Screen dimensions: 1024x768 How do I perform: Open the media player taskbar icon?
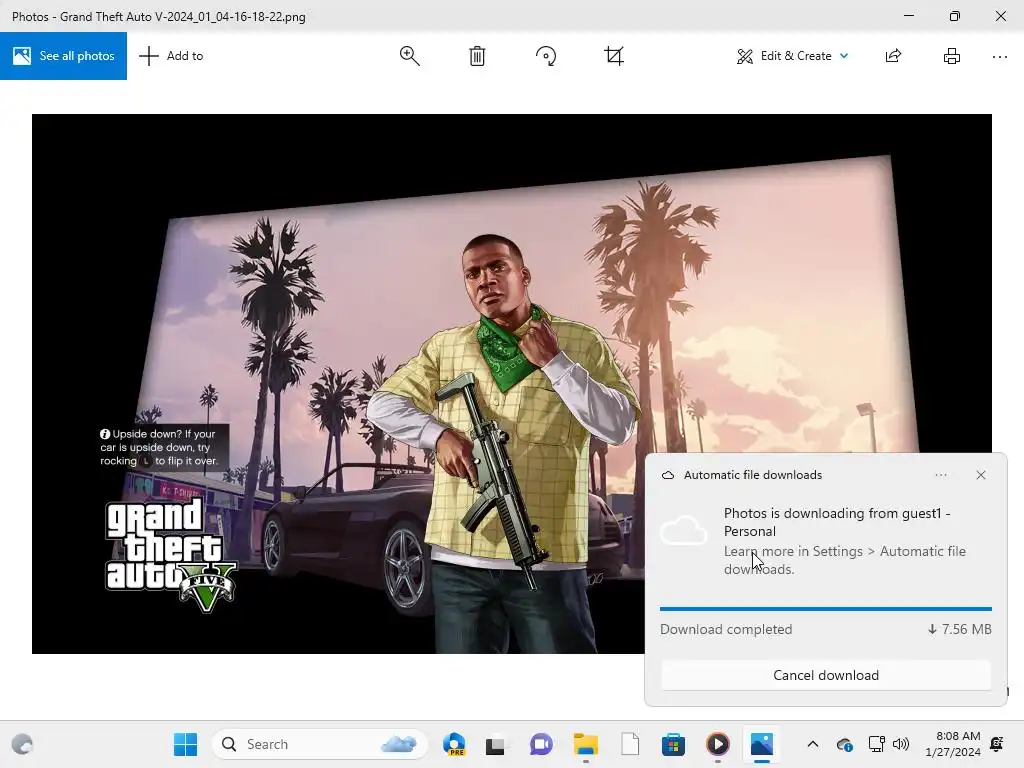[718, 744]
